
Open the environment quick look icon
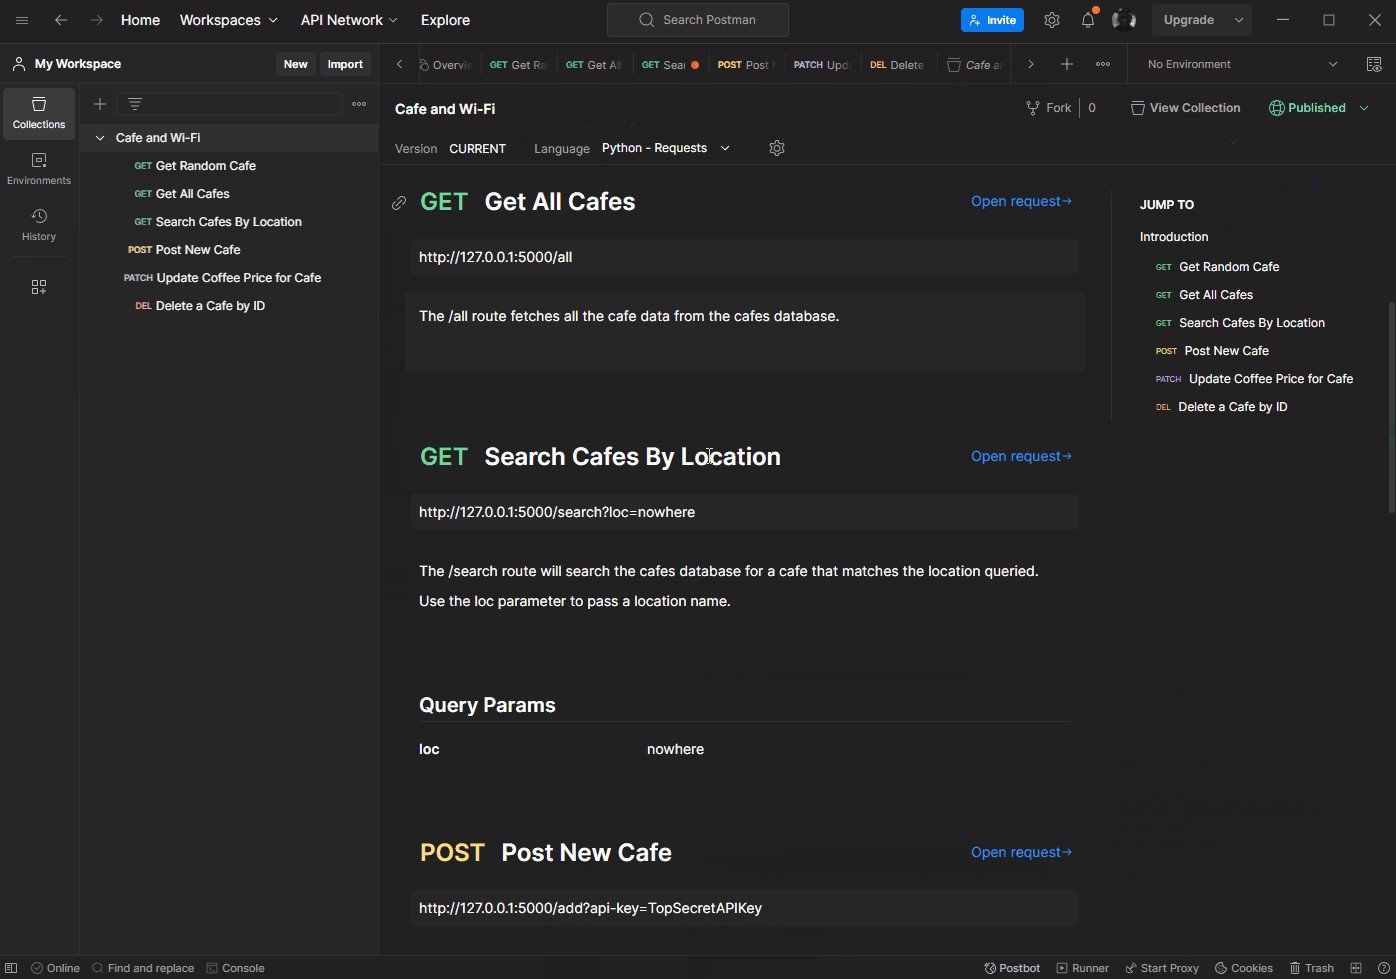click(x=1374, y=64)
